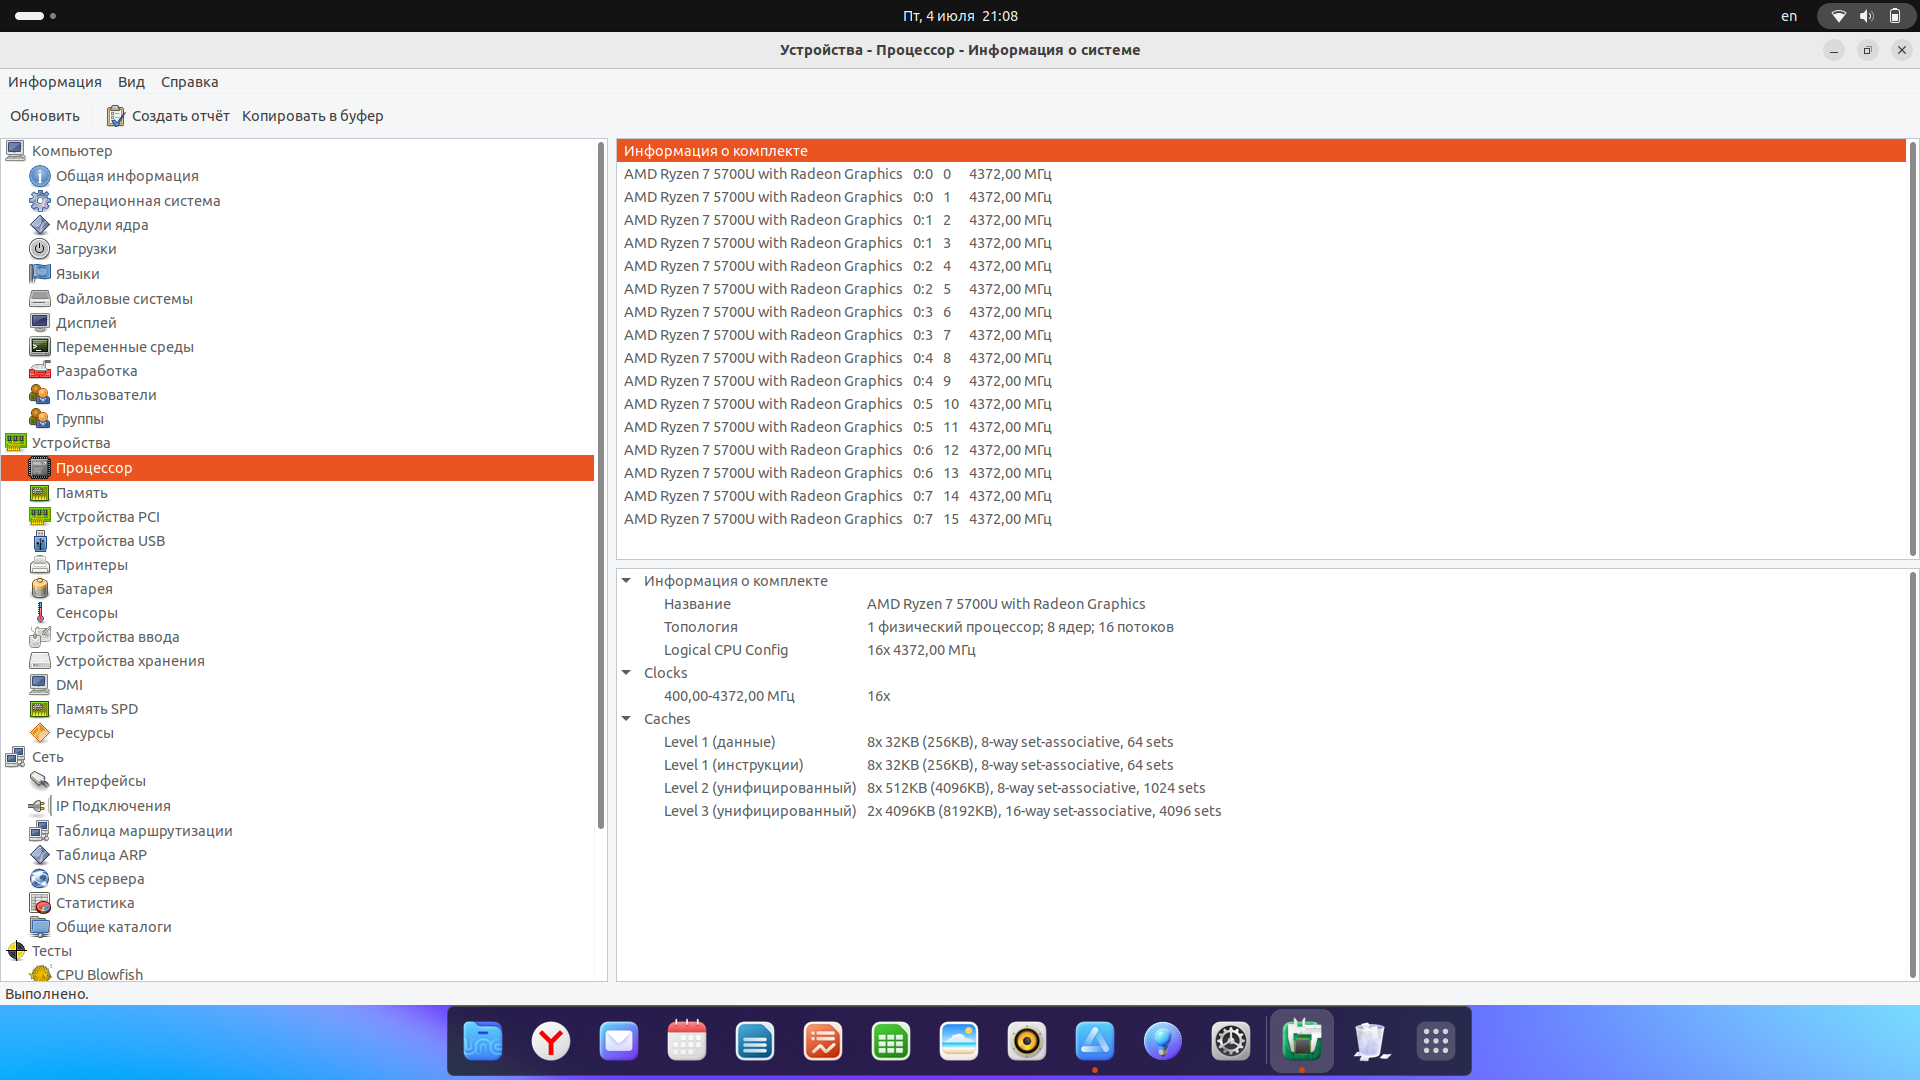
Task: Open Yandex Browser from the dock
Action: pyautogui.click(x=551, y=1041)
